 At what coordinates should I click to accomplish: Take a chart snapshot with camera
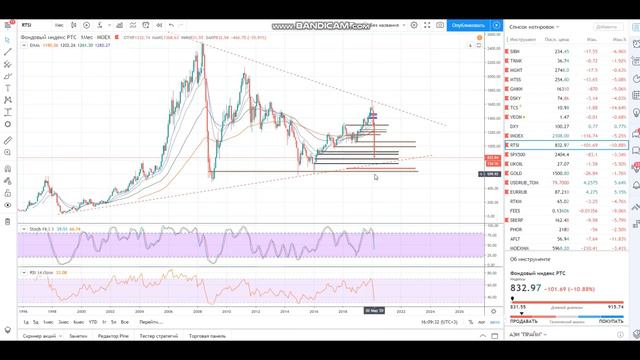pos(440,25)
